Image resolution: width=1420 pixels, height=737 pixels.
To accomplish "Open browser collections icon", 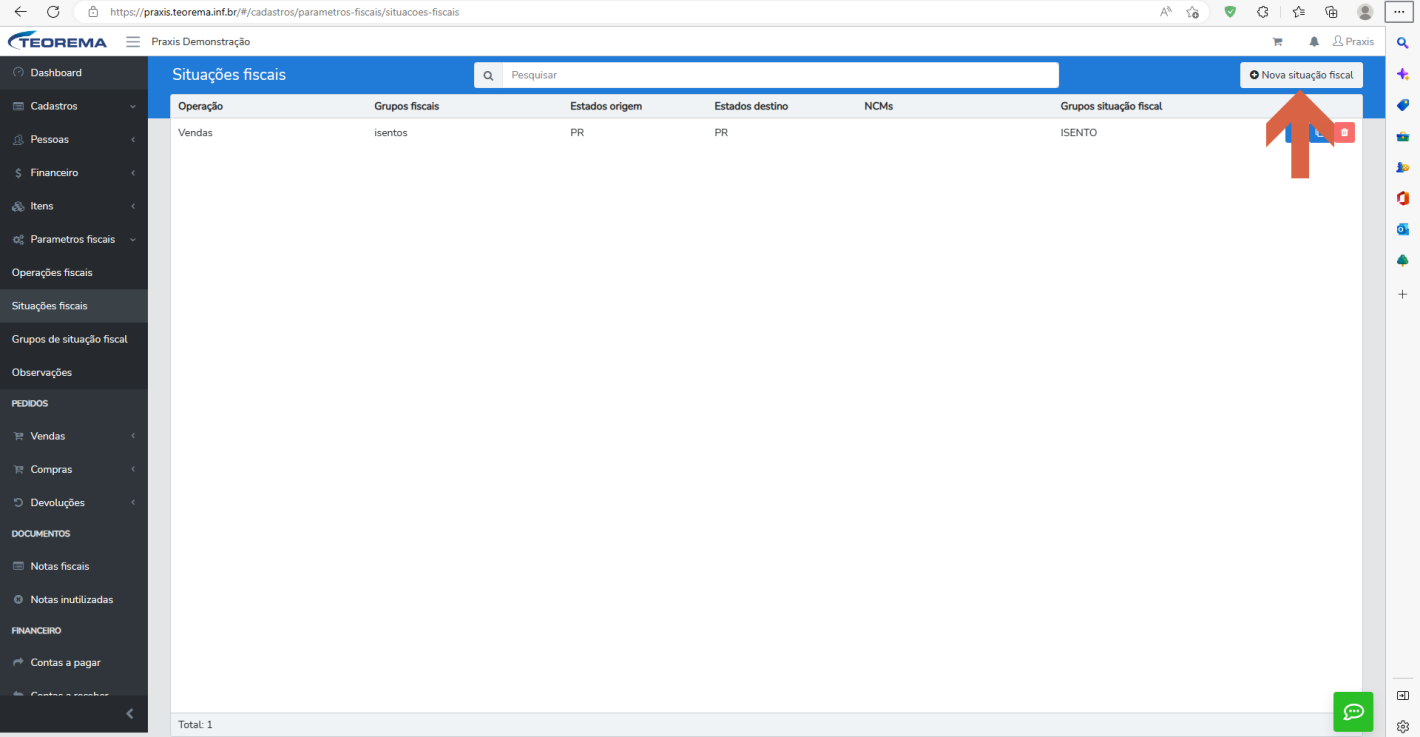I will [1331, 12].
